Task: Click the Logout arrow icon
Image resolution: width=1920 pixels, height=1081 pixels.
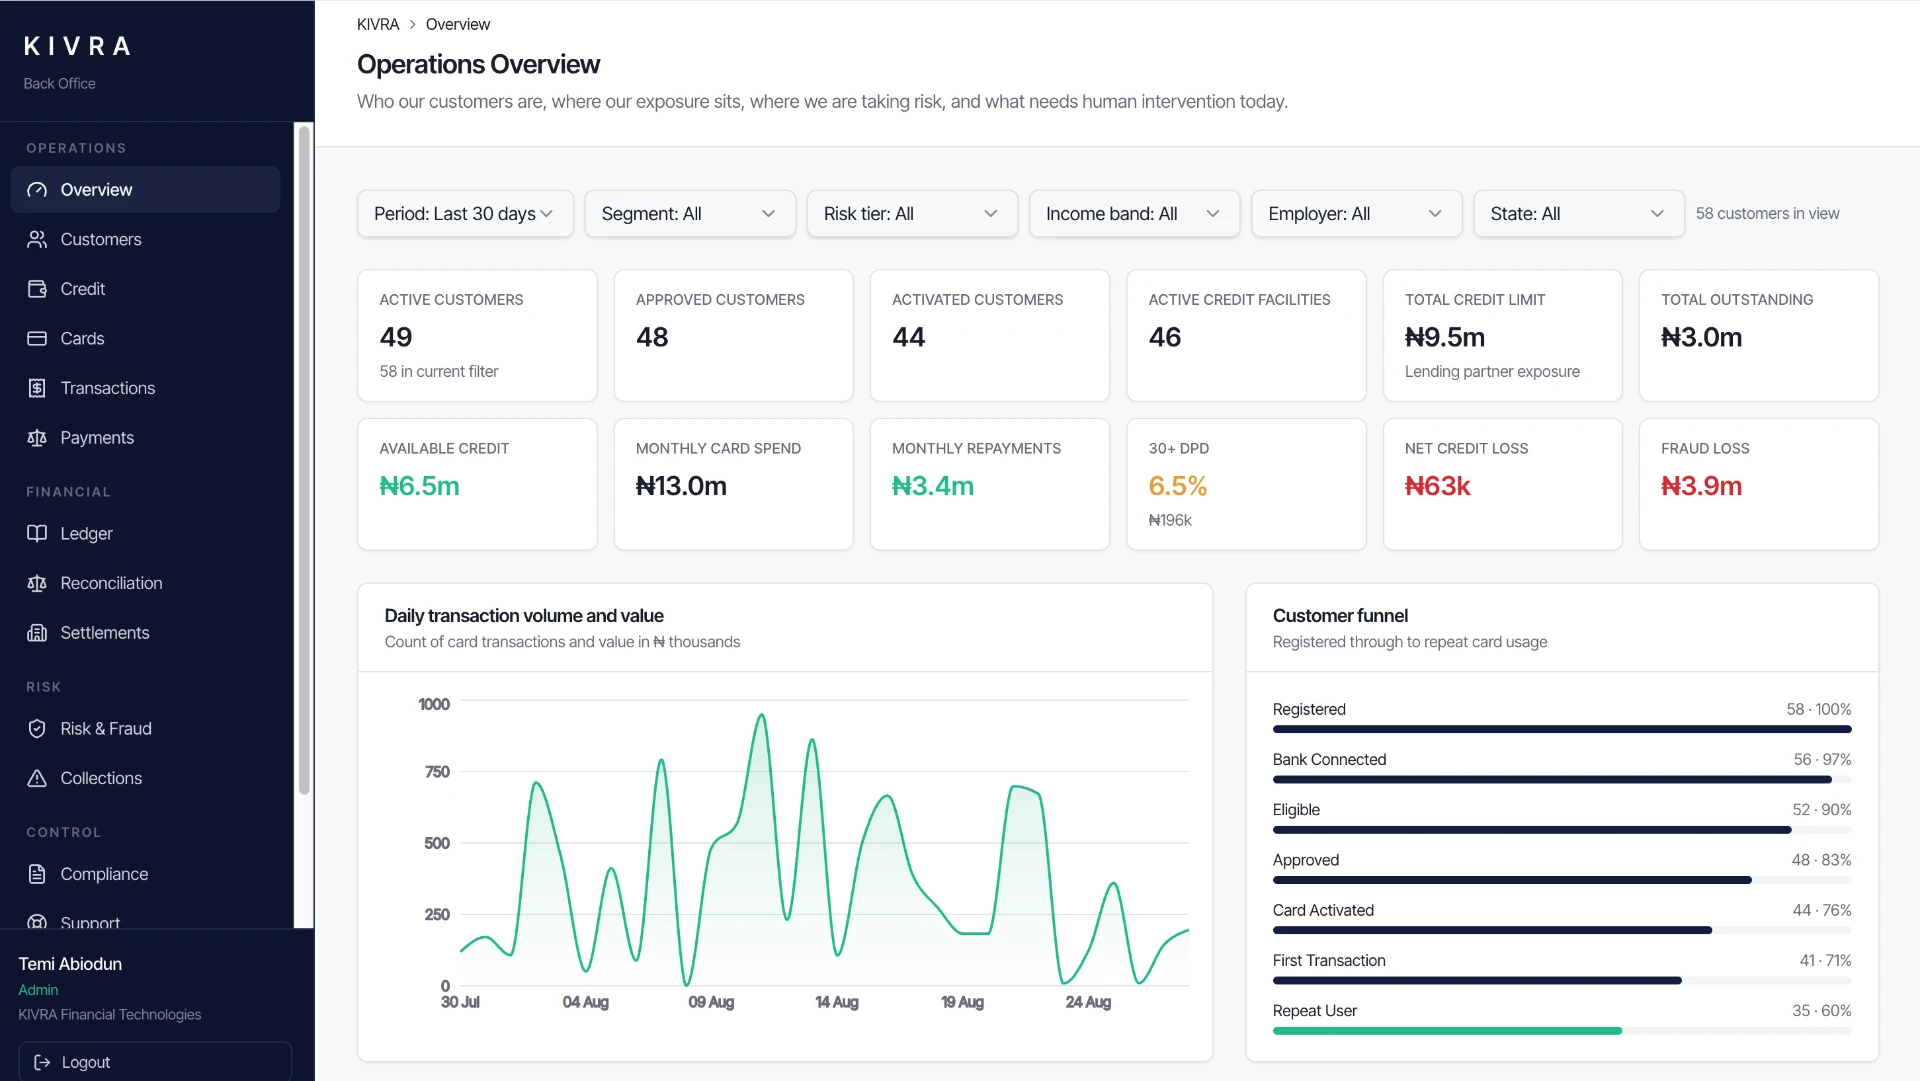Action: click(42, 1062)
